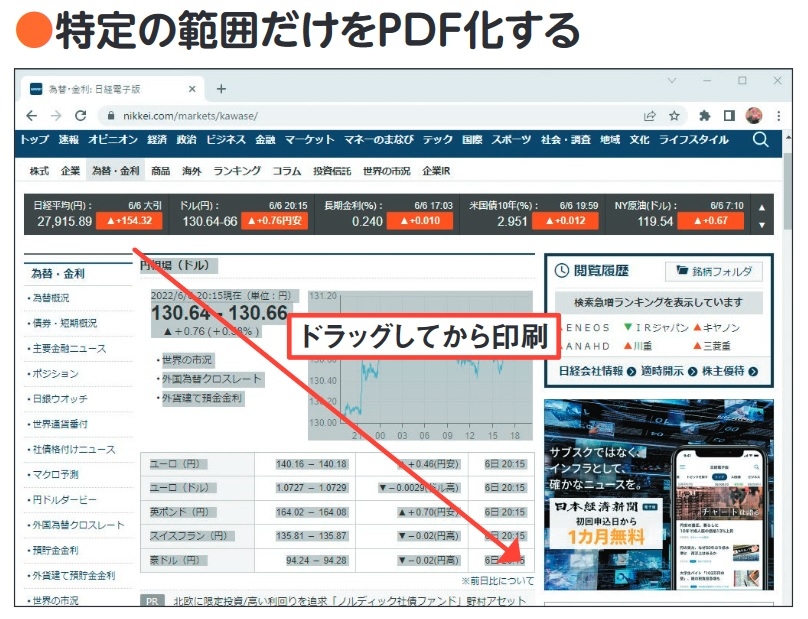Open キヤノン ranking link
Image resolution: width=808 pixels, height=619 pixels.
[716, 328]
